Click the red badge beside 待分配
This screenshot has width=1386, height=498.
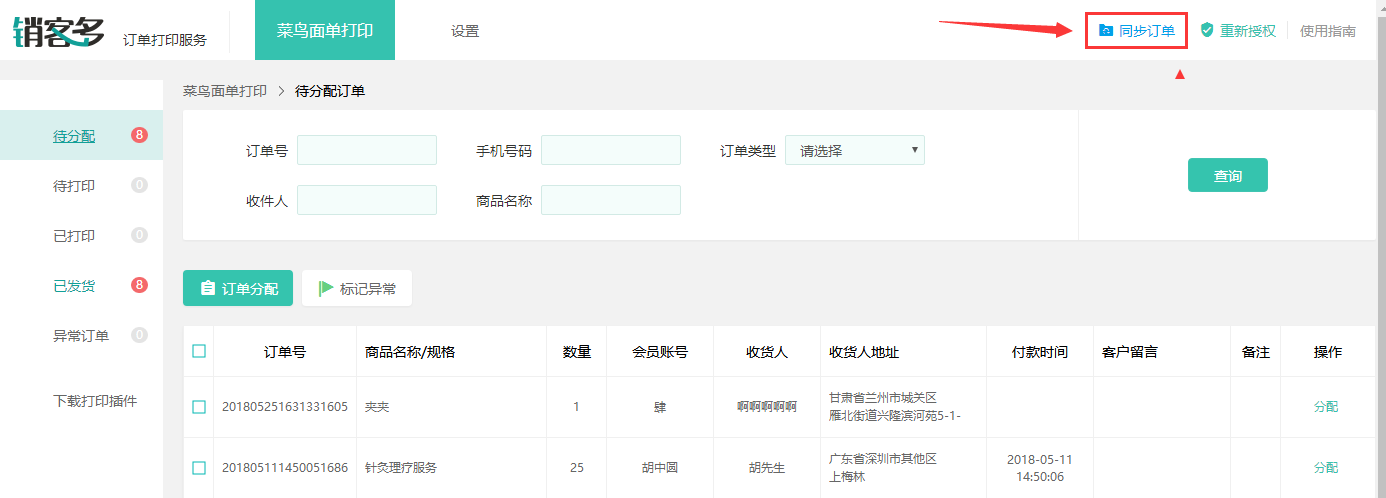point(139,135)
